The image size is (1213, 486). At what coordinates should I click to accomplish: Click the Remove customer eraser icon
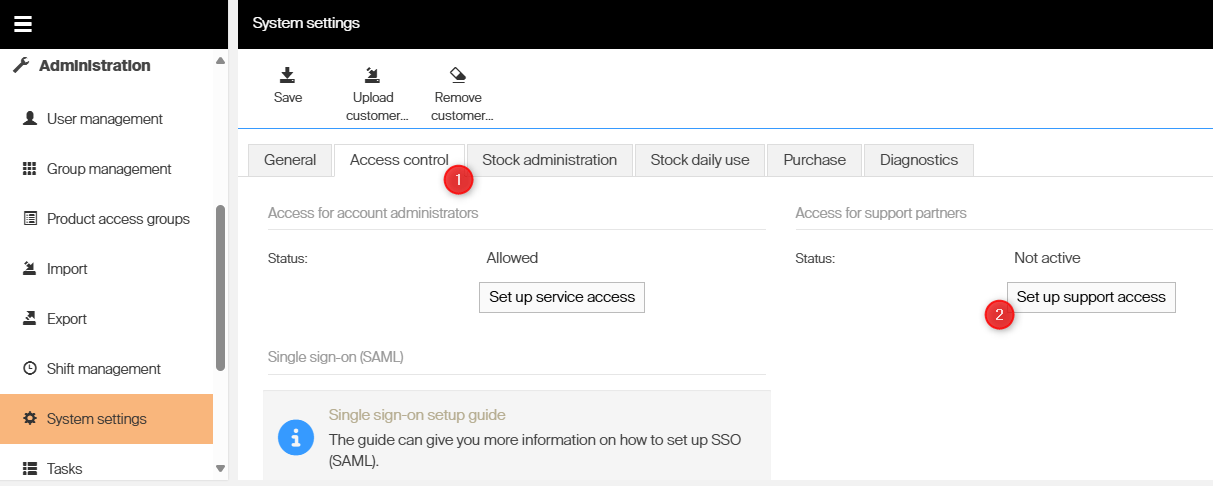point(458,75)
